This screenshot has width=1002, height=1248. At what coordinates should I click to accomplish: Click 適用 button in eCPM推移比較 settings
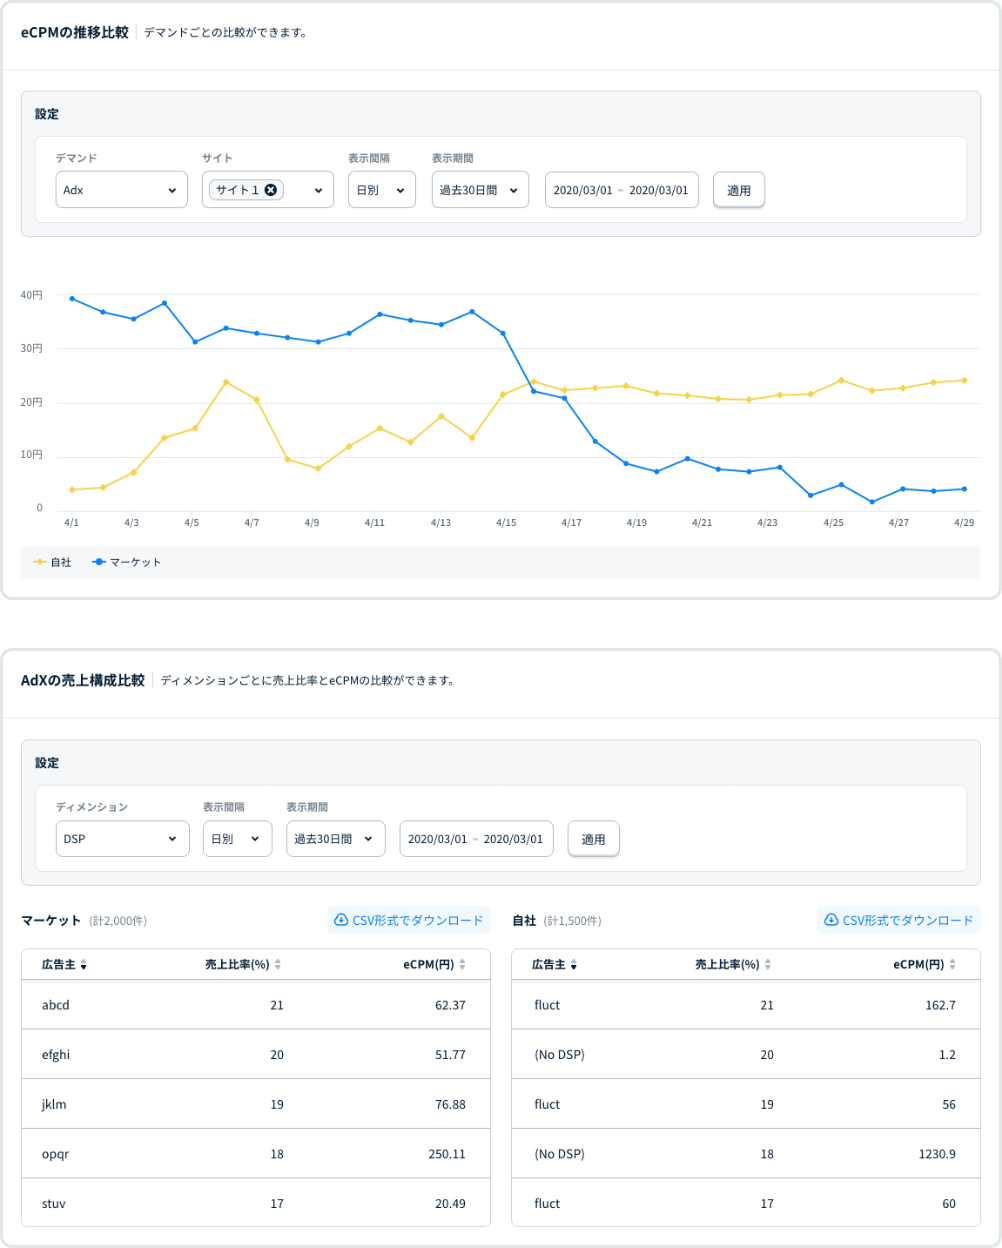tap(738, 190)
